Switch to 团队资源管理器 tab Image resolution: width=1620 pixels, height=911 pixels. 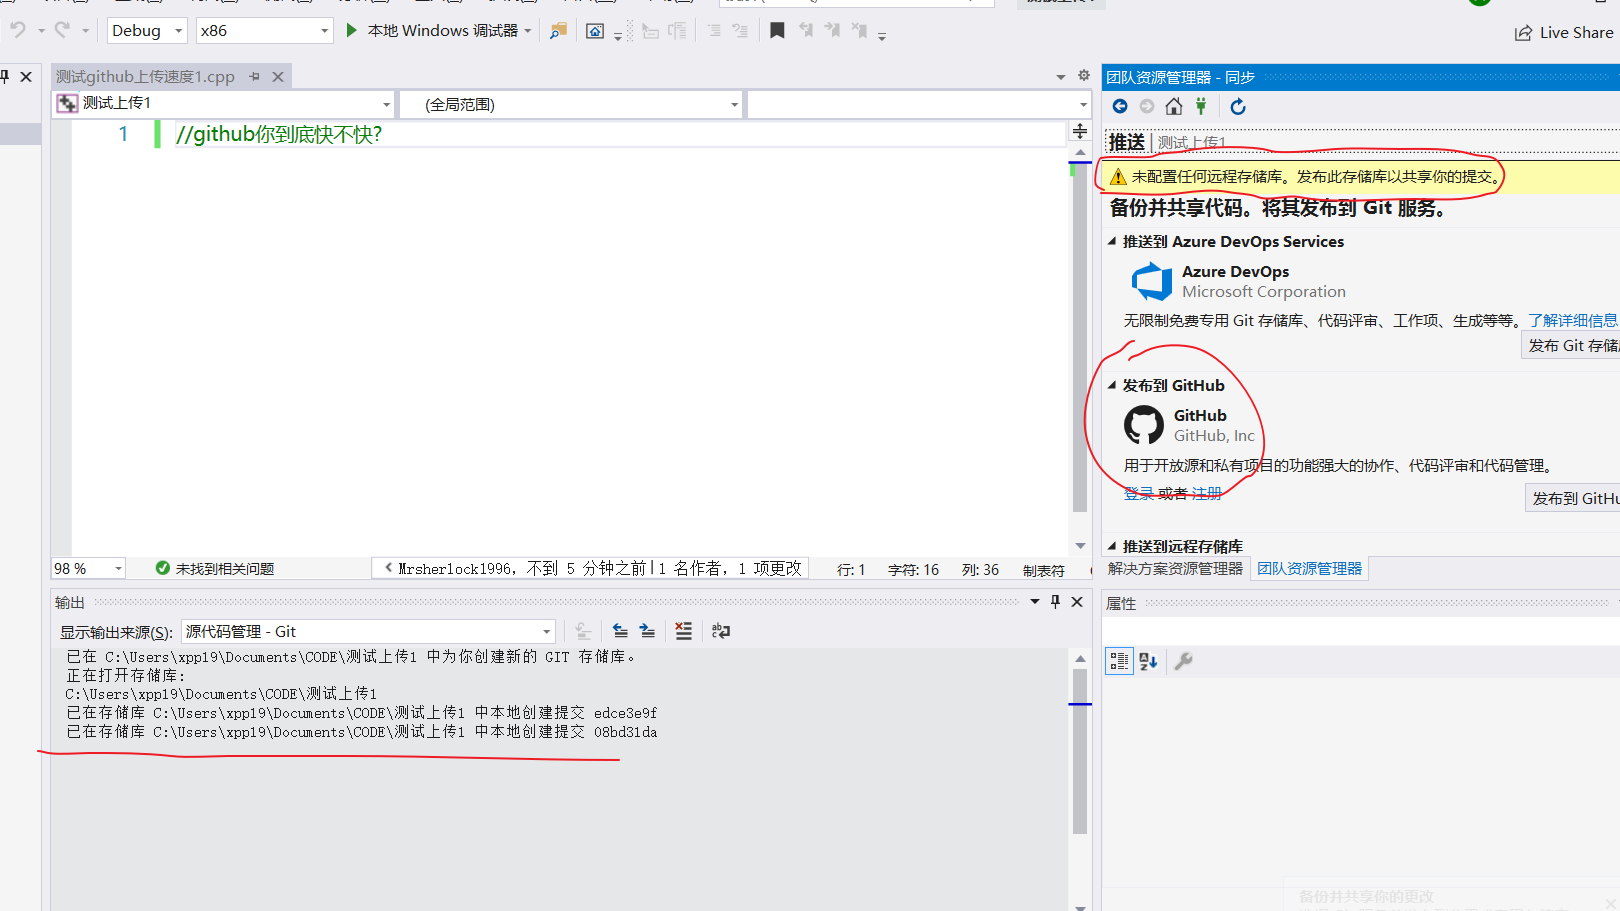coord(1310,568)
